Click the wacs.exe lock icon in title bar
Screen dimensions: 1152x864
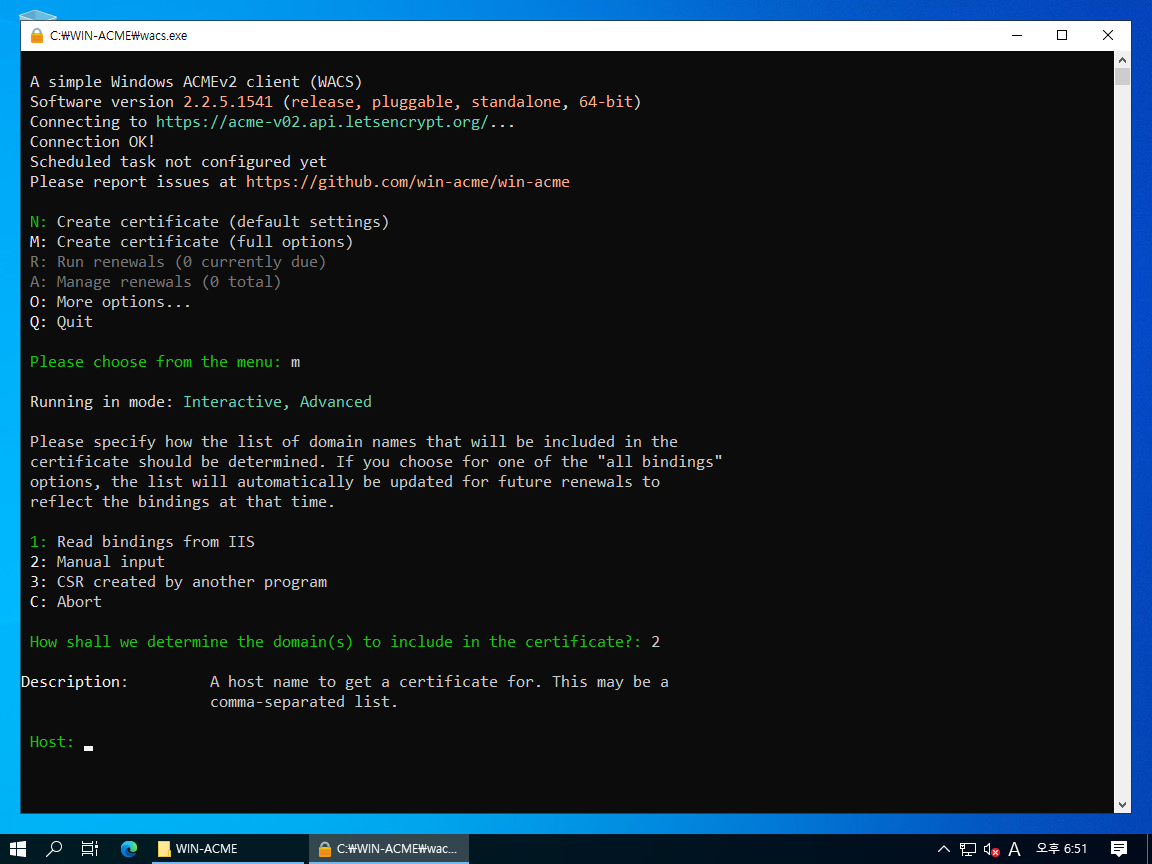[37, 35]
